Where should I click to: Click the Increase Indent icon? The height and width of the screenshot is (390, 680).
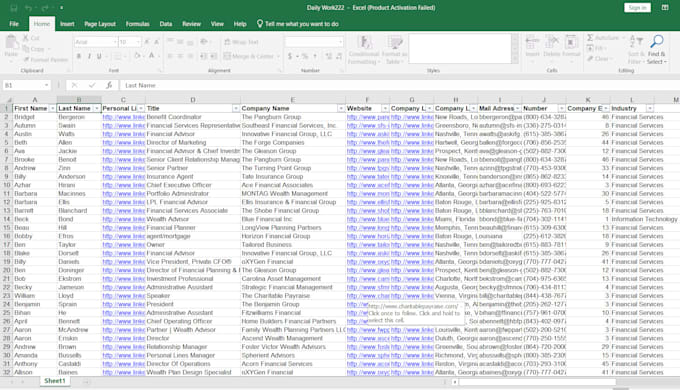[x=213, y=56]
